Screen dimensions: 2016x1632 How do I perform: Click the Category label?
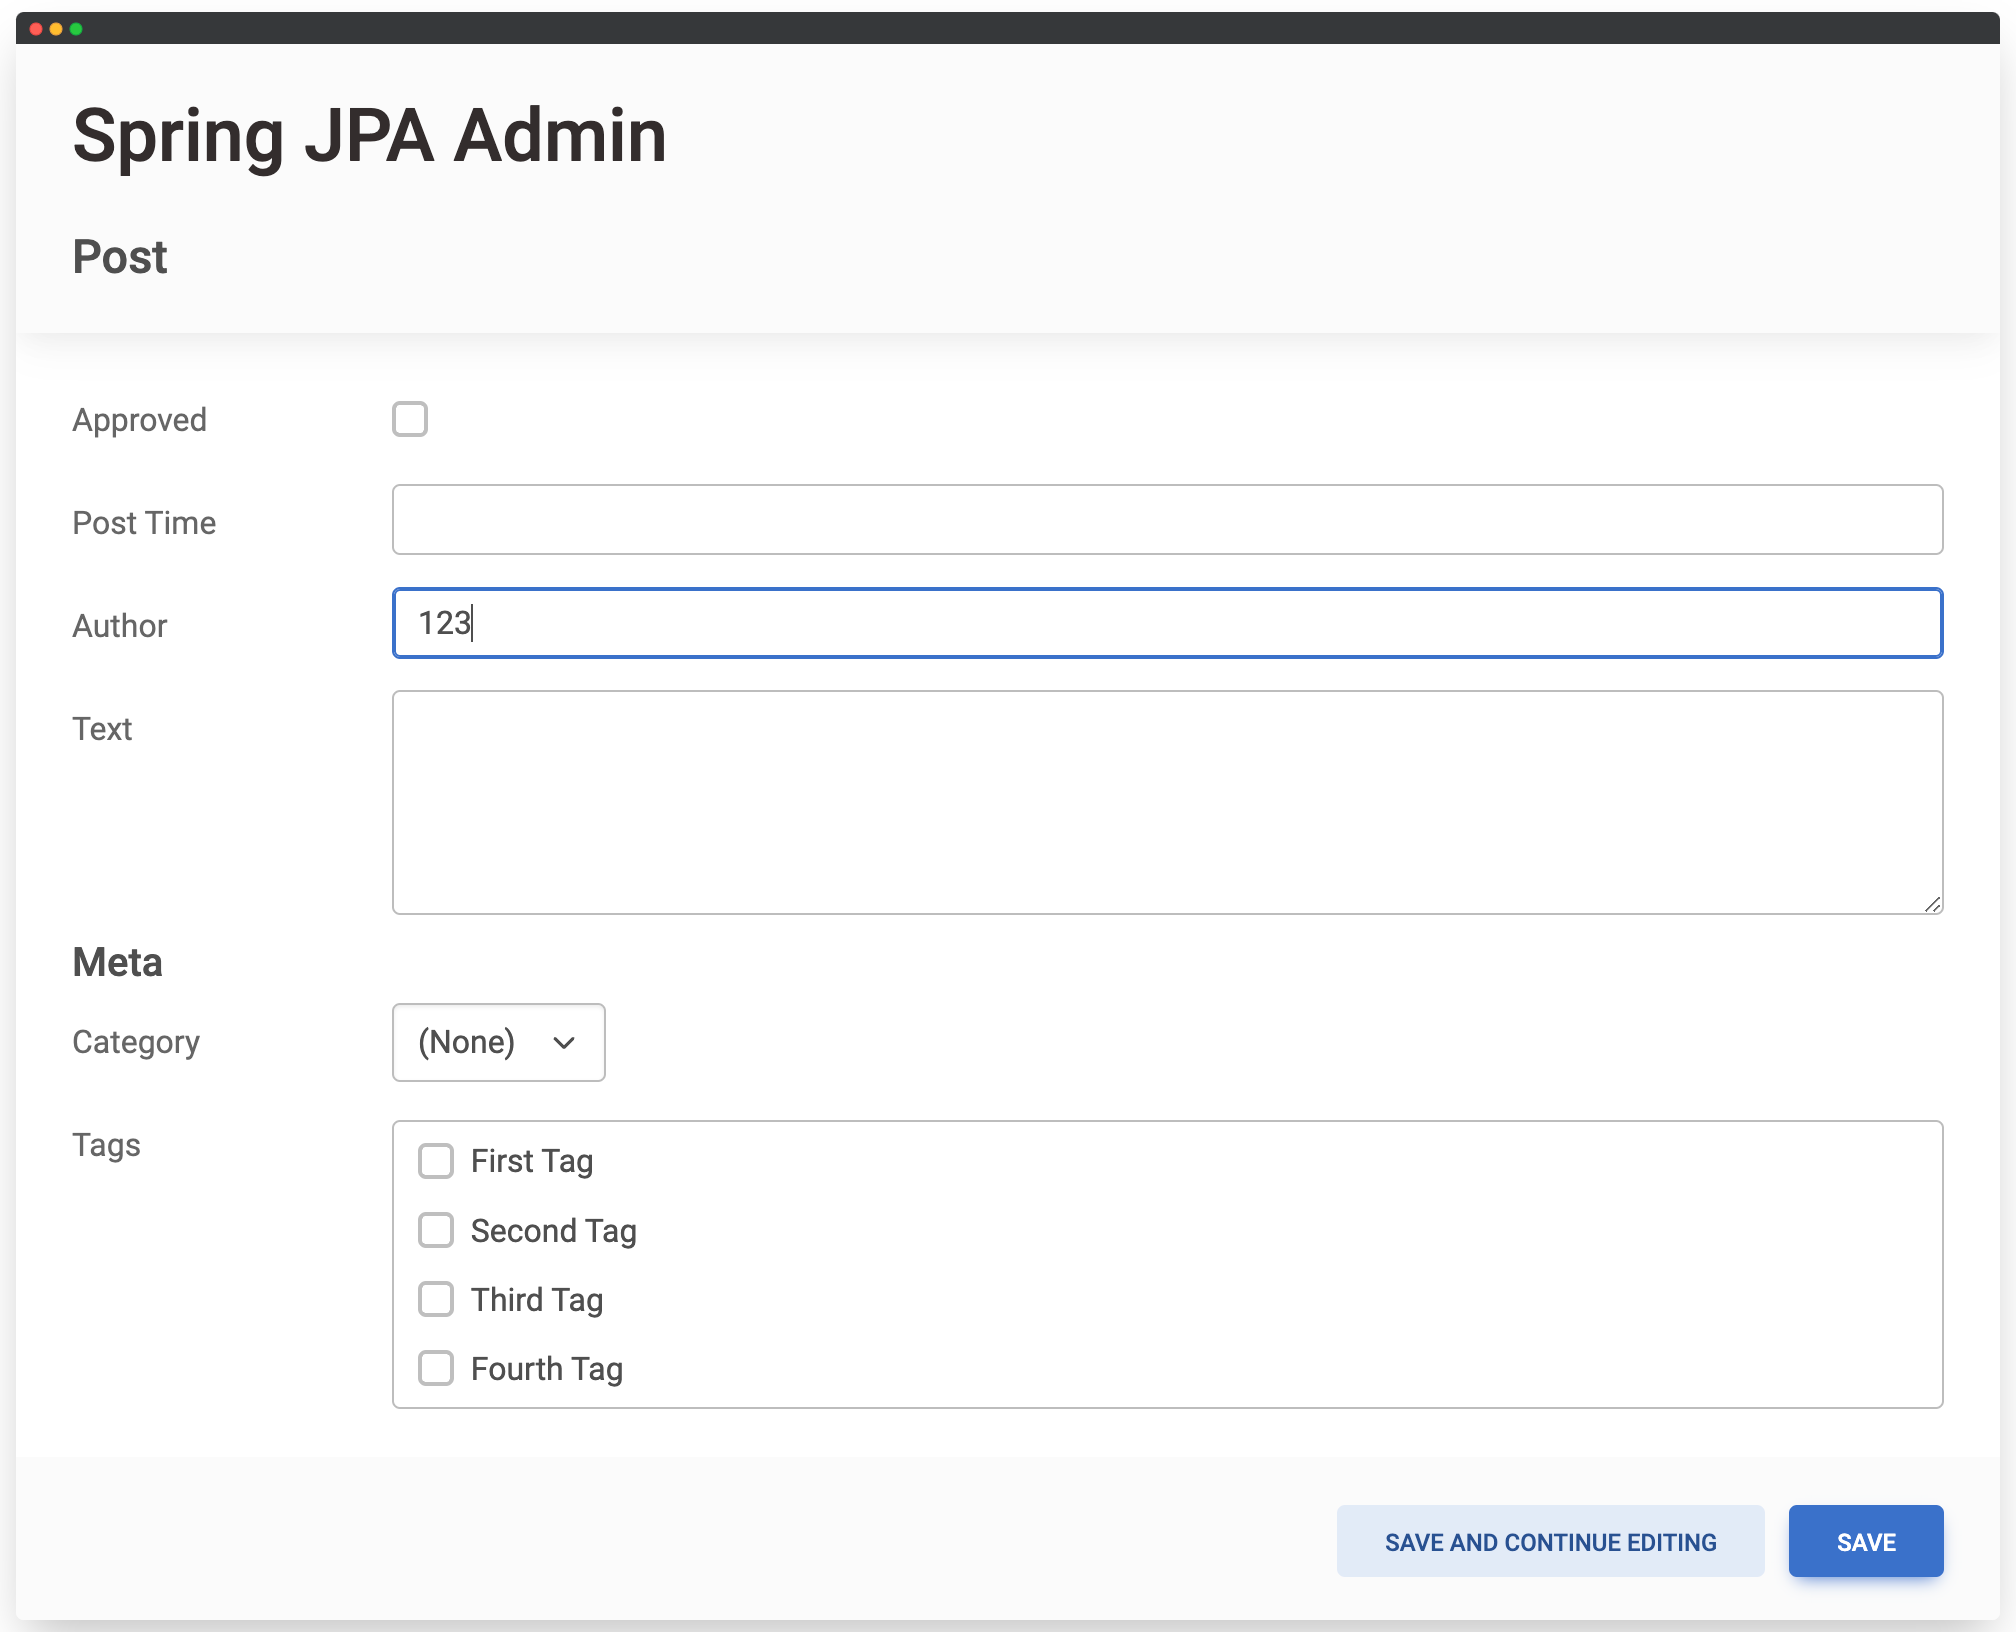coord(136,1042)
